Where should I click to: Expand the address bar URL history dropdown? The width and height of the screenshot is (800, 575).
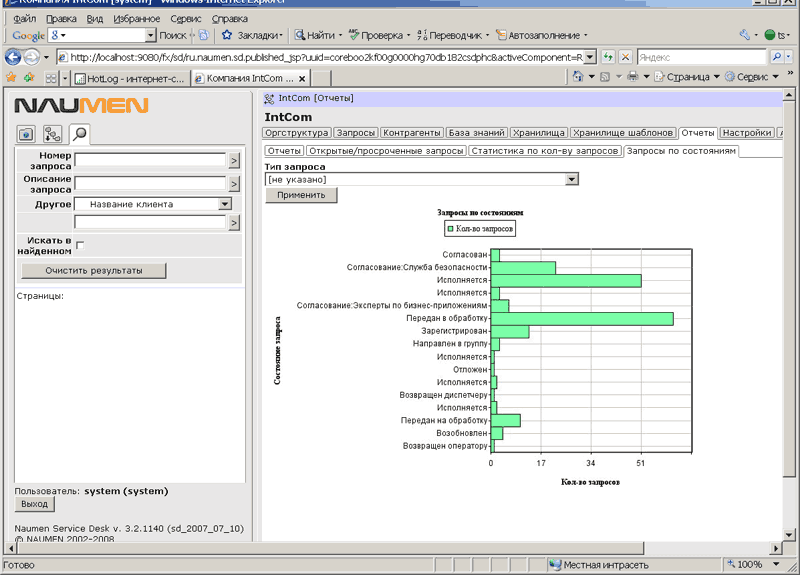point(590,57)
